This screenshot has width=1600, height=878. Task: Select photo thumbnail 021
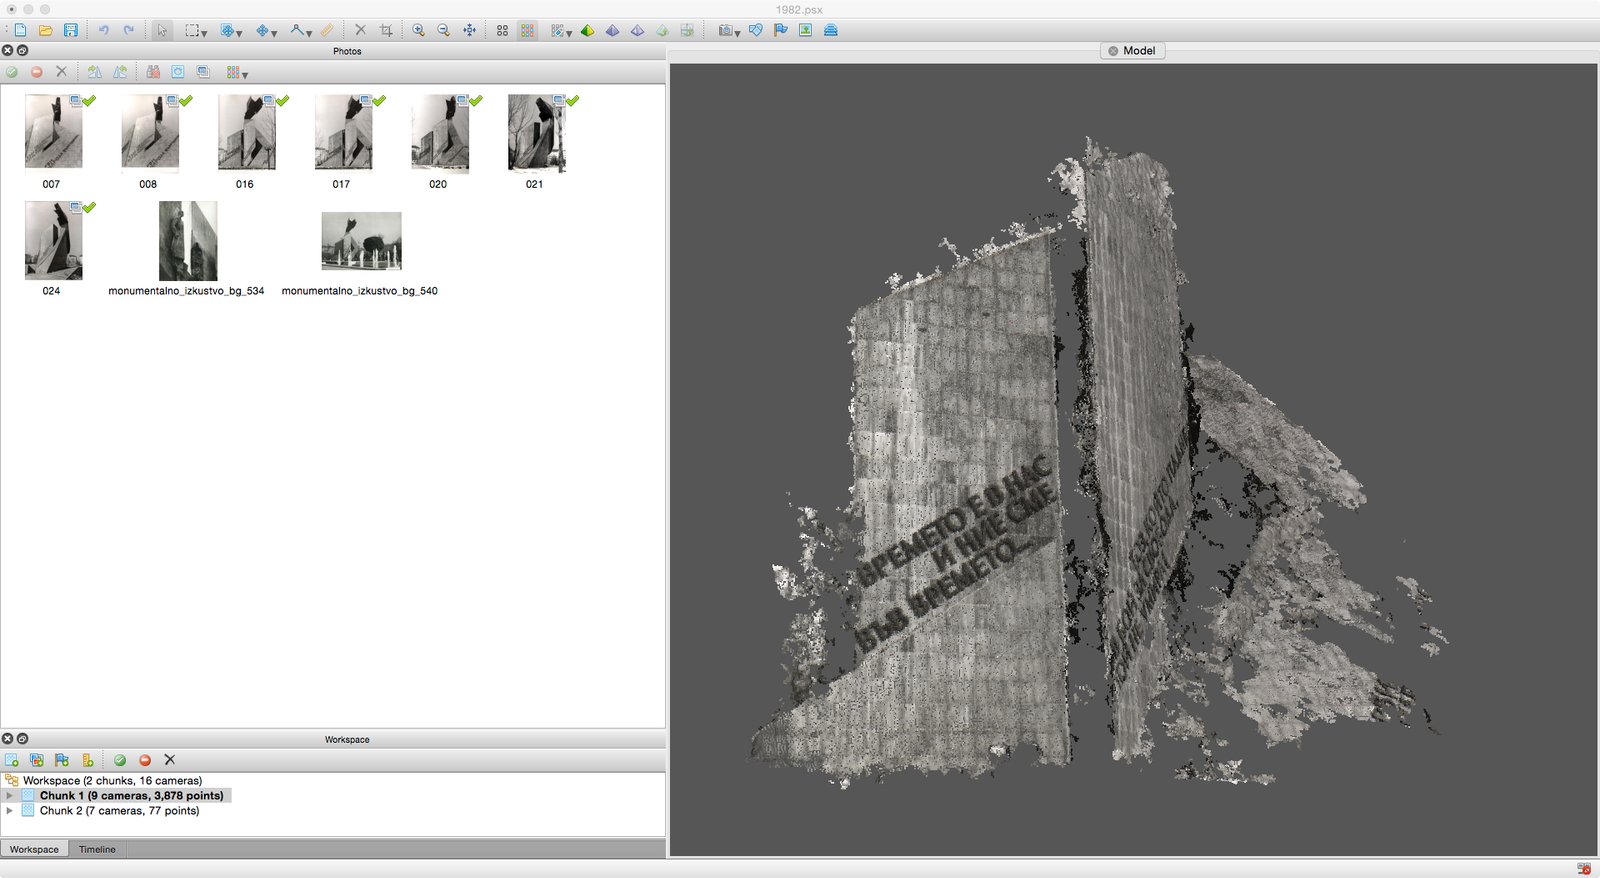[535, 134]
